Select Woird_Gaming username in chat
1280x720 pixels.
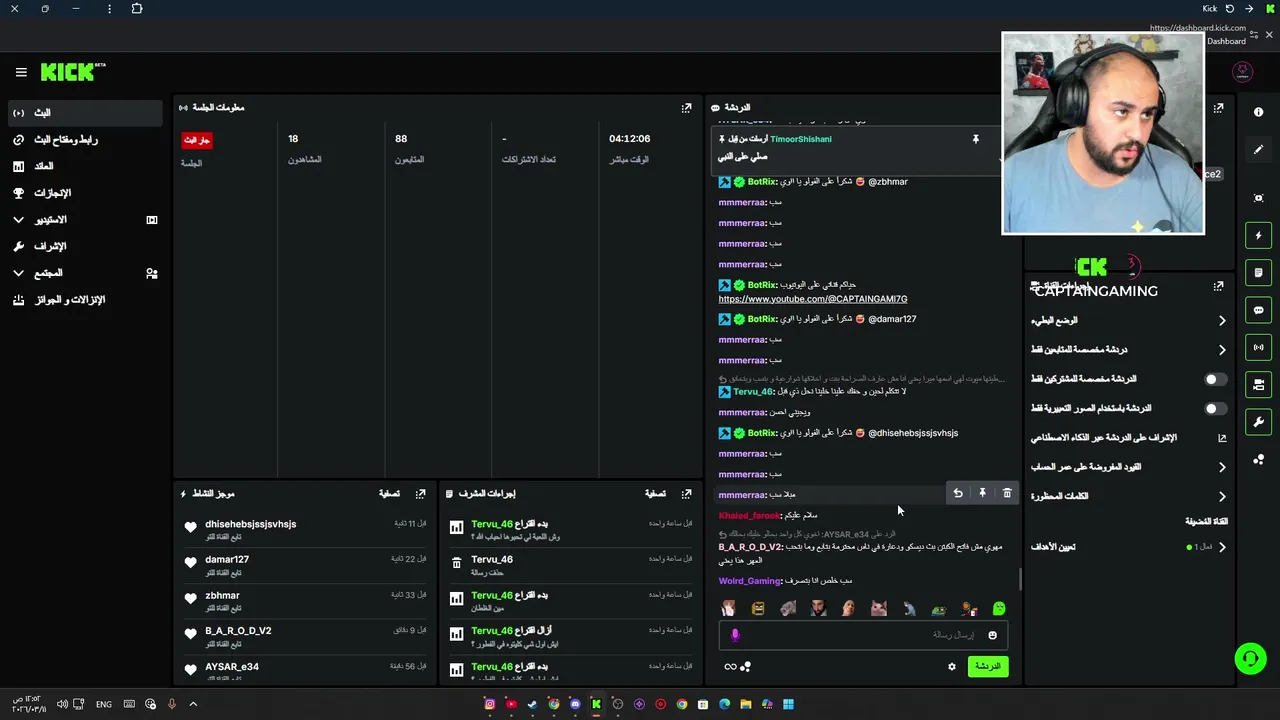coord(750,581)
